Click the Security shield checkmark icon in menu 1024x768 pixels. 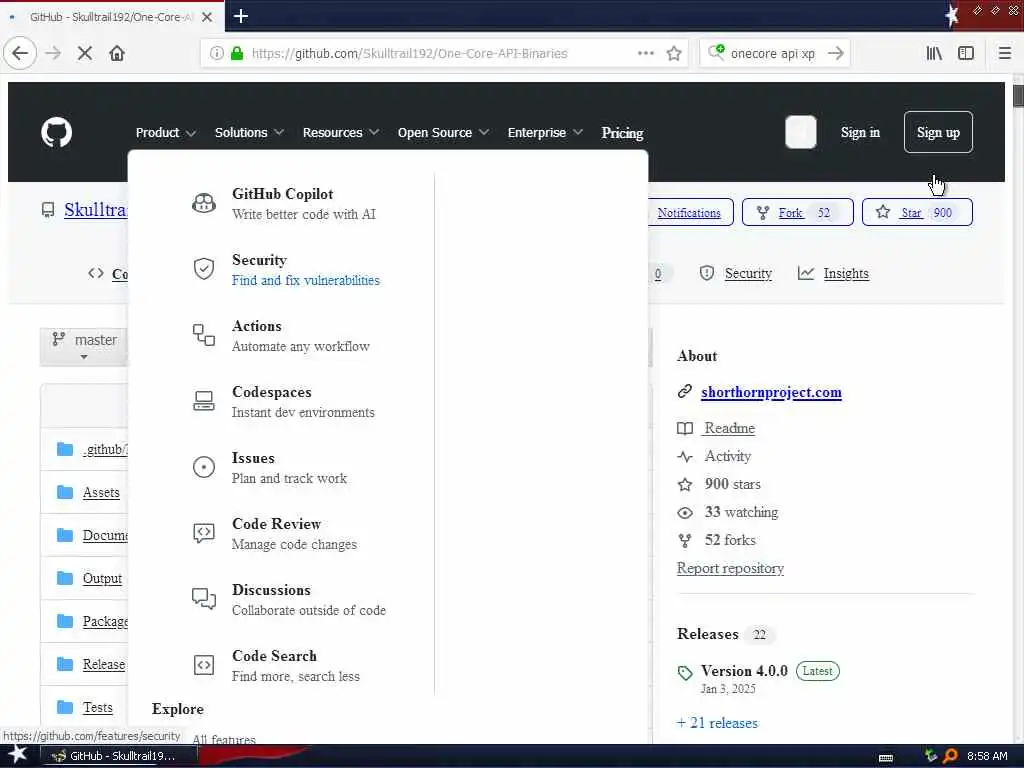(x=204, y=268)
